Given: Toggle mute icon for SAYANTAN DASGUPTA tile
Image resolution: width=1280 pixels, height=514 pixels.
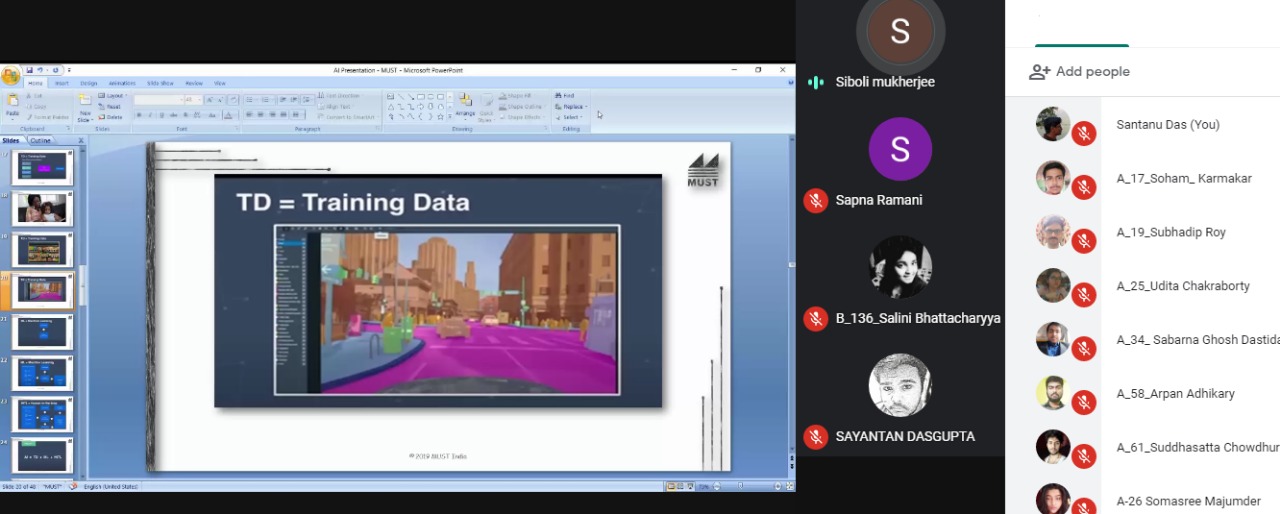Looking at the screenshot, I should tap(816, 437).
